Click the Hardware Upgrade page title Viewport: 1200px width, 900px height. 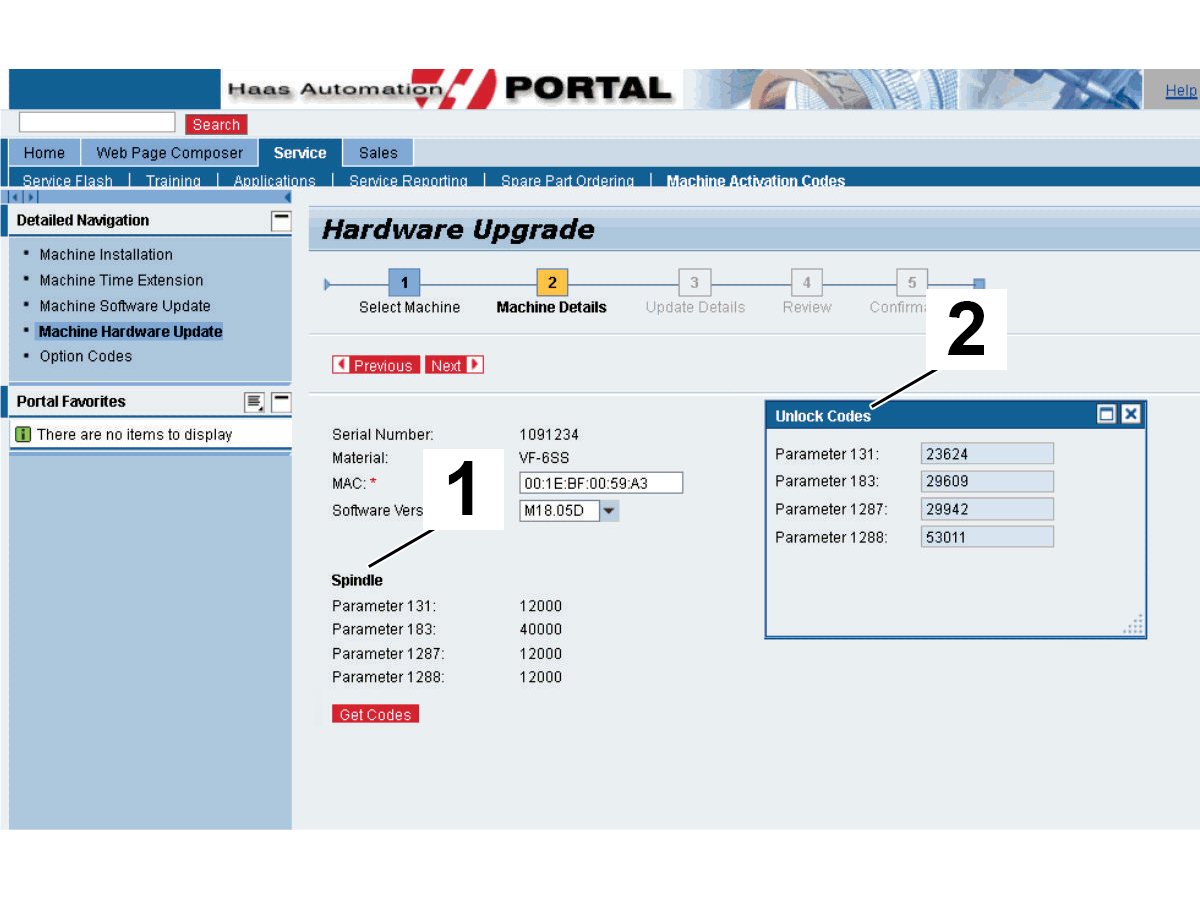click(x=458, y=230)
